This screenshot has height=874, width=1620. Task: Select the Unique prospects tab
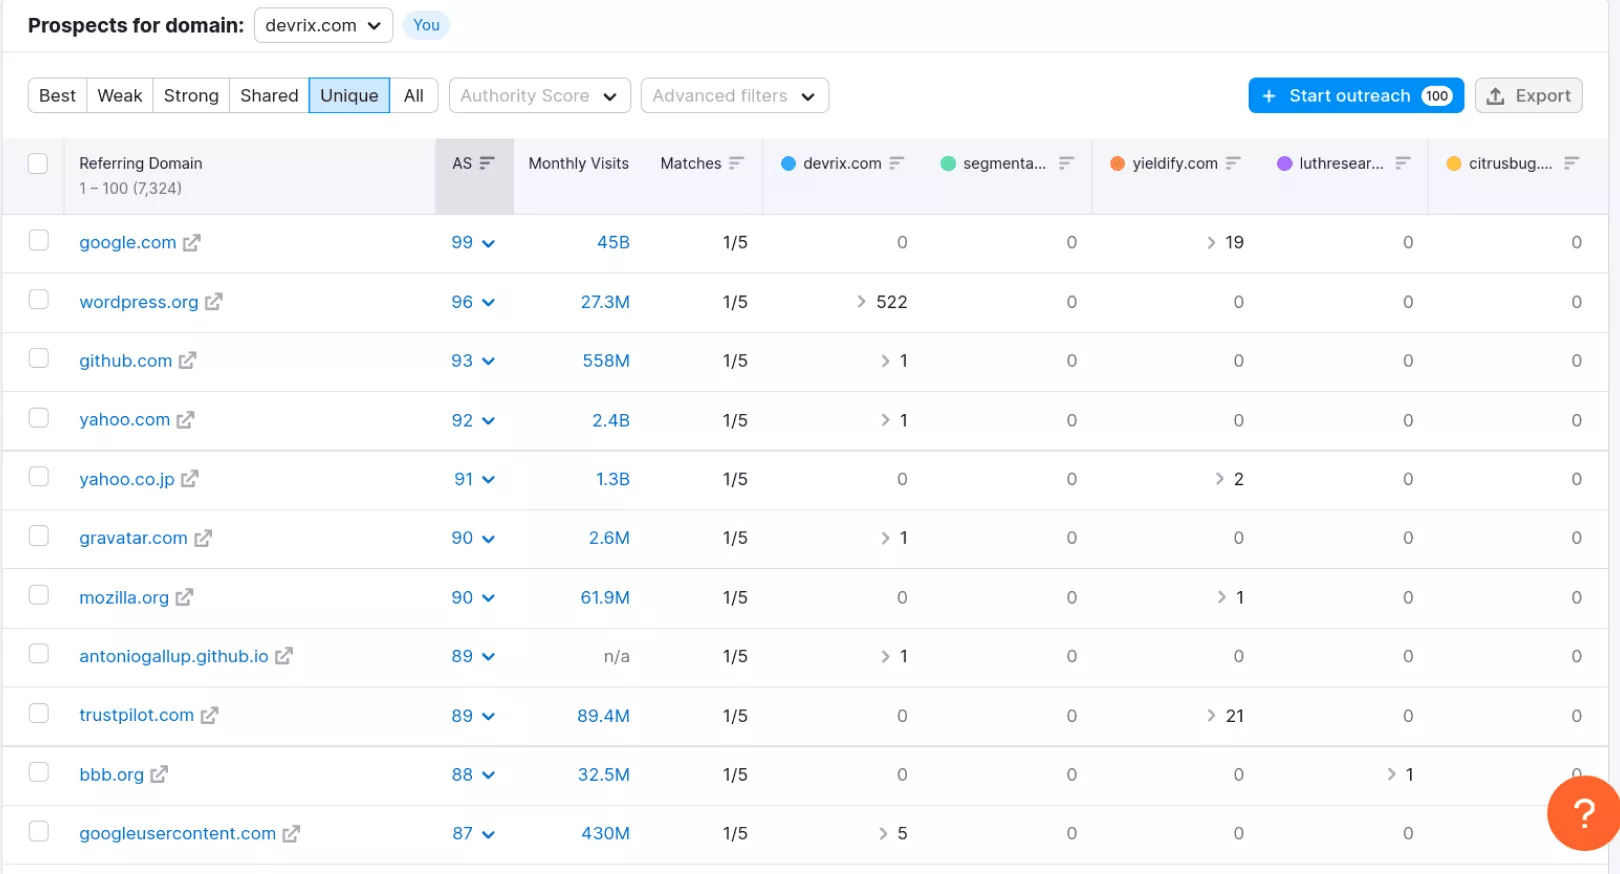349,96
